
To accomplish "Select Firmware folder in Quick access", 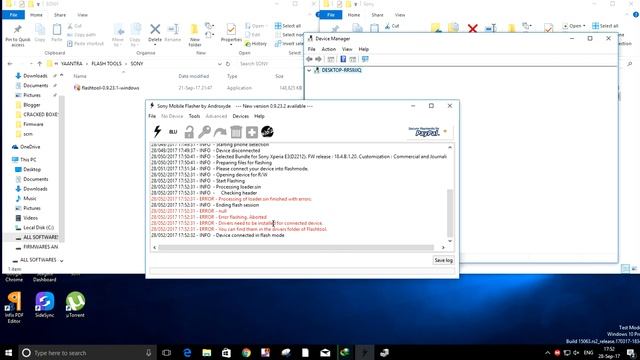I will coord(33,124).
